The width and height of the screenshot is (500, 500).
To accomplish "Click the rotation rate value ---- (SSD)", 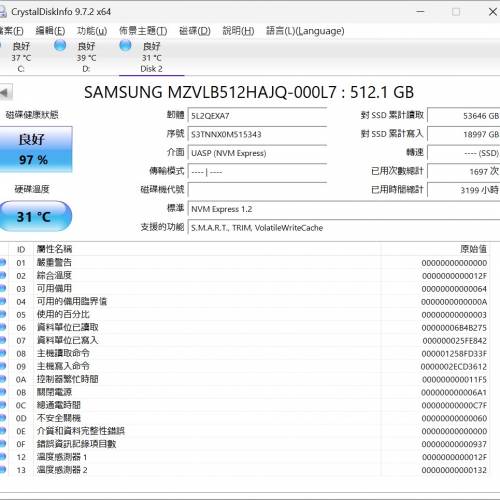I will [464, 153].
